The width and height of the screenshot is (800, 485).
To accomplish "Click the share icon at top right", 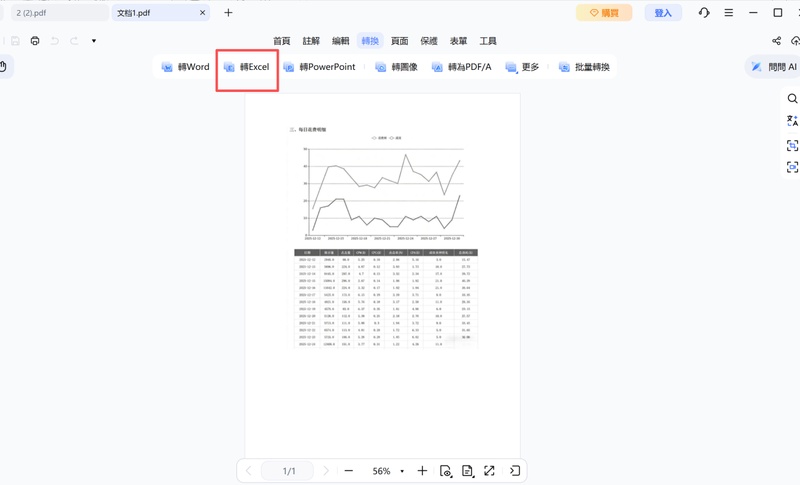I will point(777,41).
